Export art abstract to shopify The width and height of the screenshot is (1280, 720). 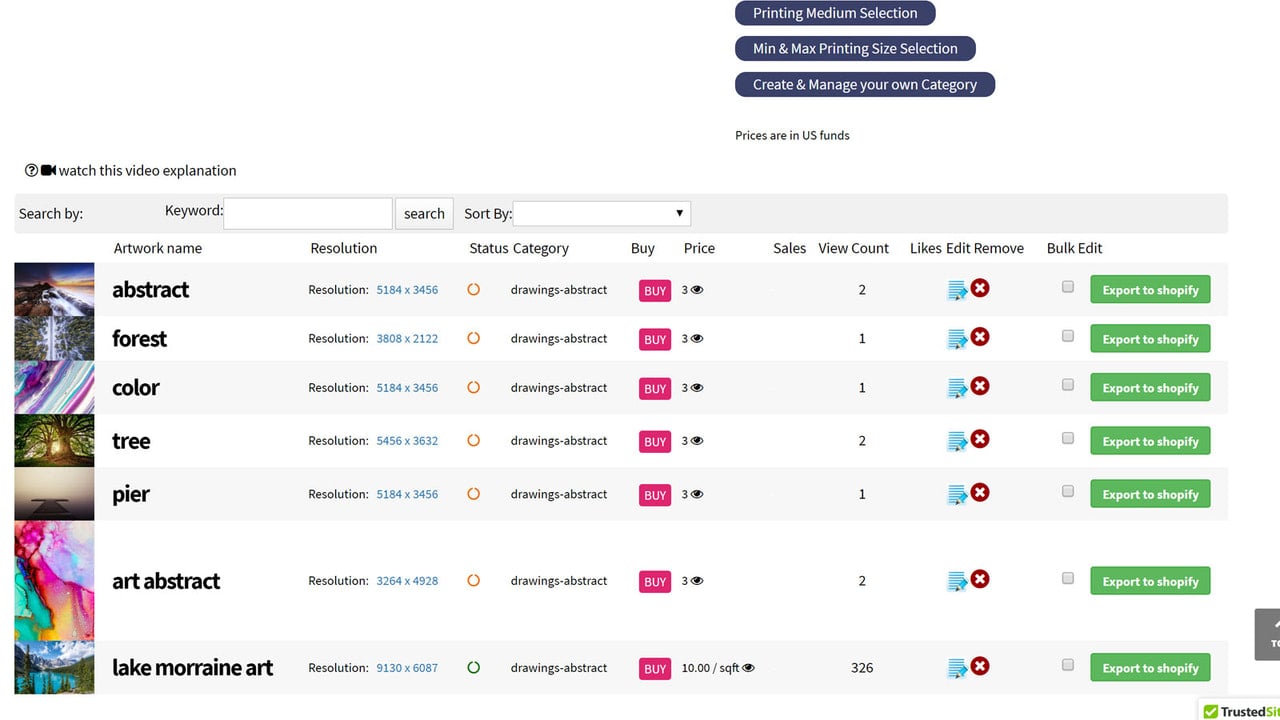pyautogui.click(x=1150, y=581)
